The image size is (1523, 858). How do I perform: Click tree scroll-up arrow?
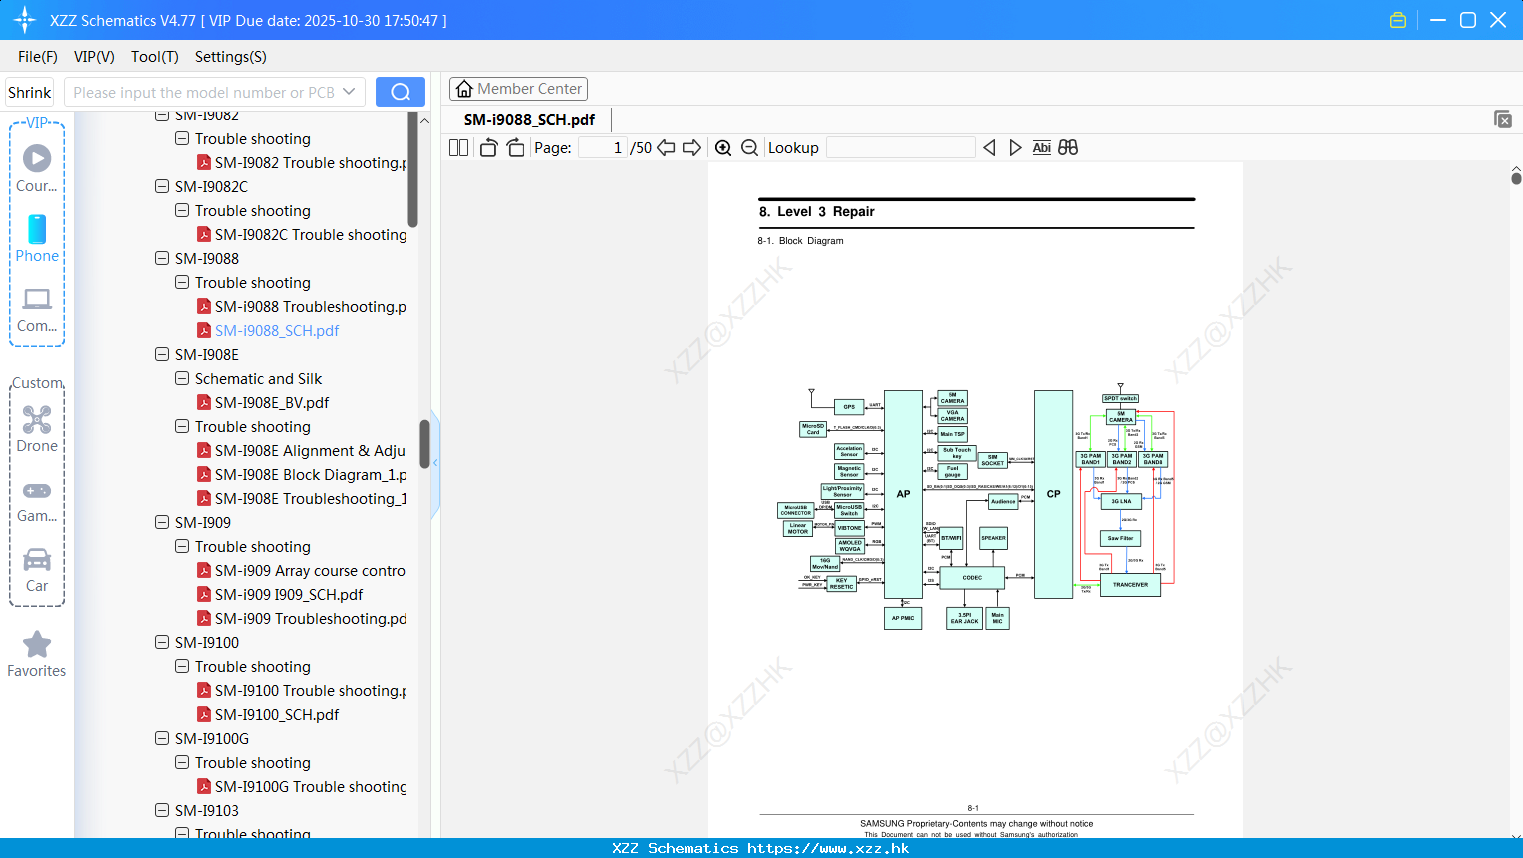point(424,120)
